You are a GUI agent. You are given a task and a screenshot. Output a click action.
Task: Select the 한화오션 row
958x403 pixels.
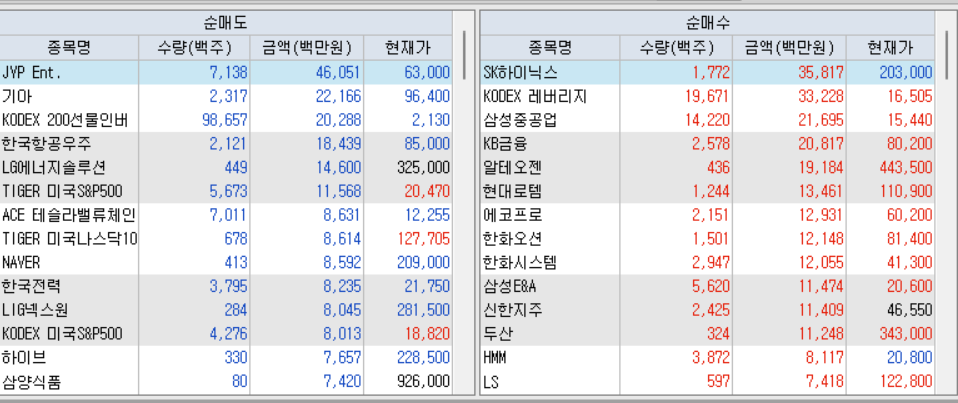pos(708,239)
